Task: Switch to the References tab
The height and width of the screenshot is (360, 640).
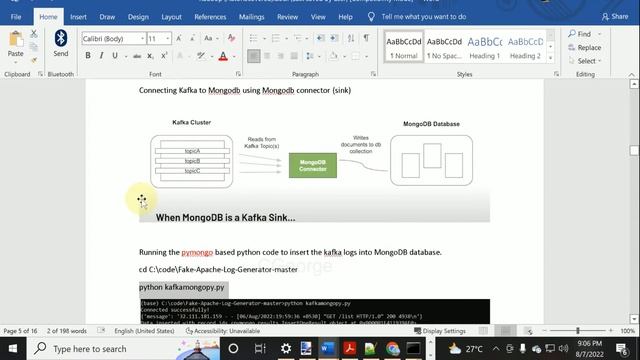Action: click(x=210, y=17)
